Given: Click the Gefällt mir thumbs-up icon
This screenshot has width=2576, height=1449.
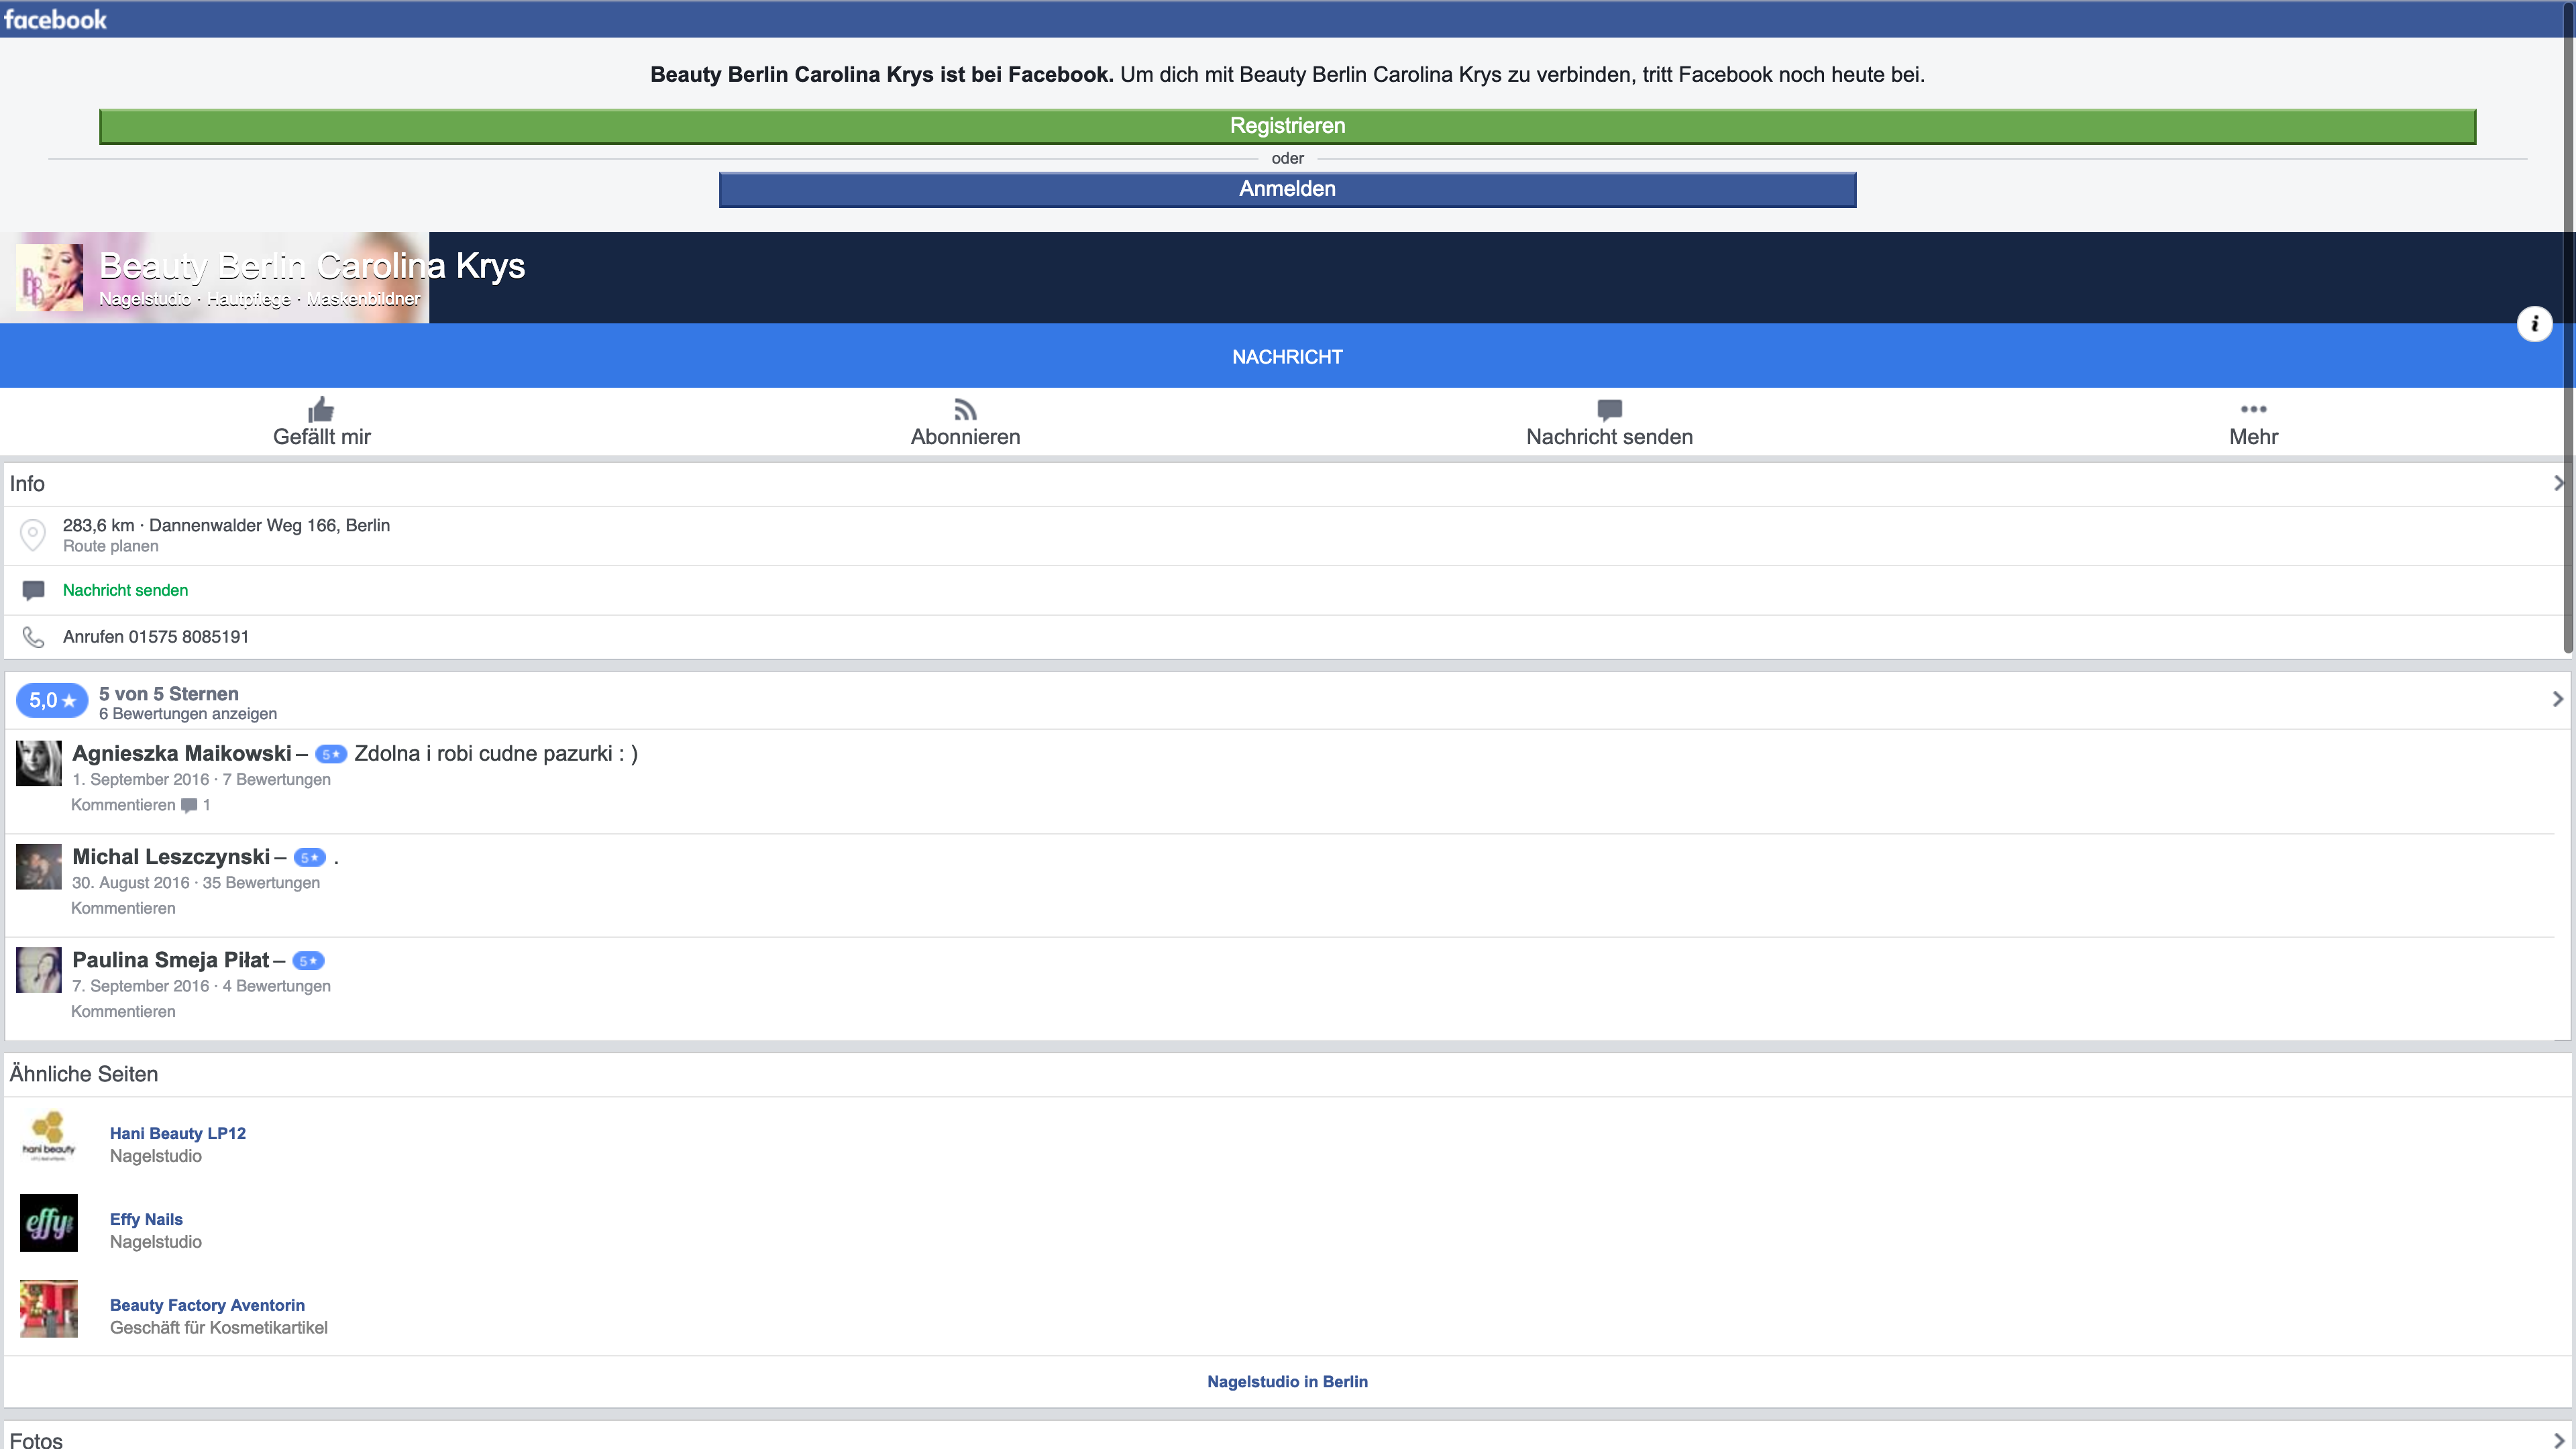Looking at the screenshot, I should [321, 410].
